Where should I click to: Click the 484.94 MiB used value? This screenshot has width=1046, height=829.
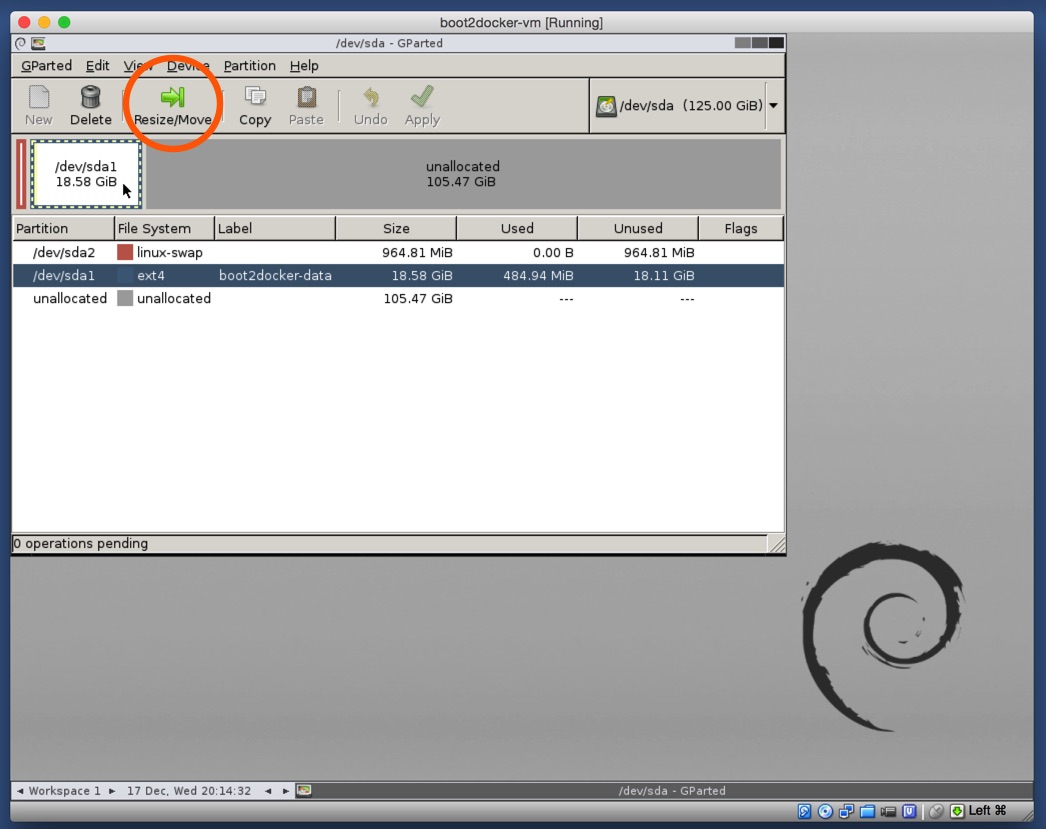click(538, 275)
